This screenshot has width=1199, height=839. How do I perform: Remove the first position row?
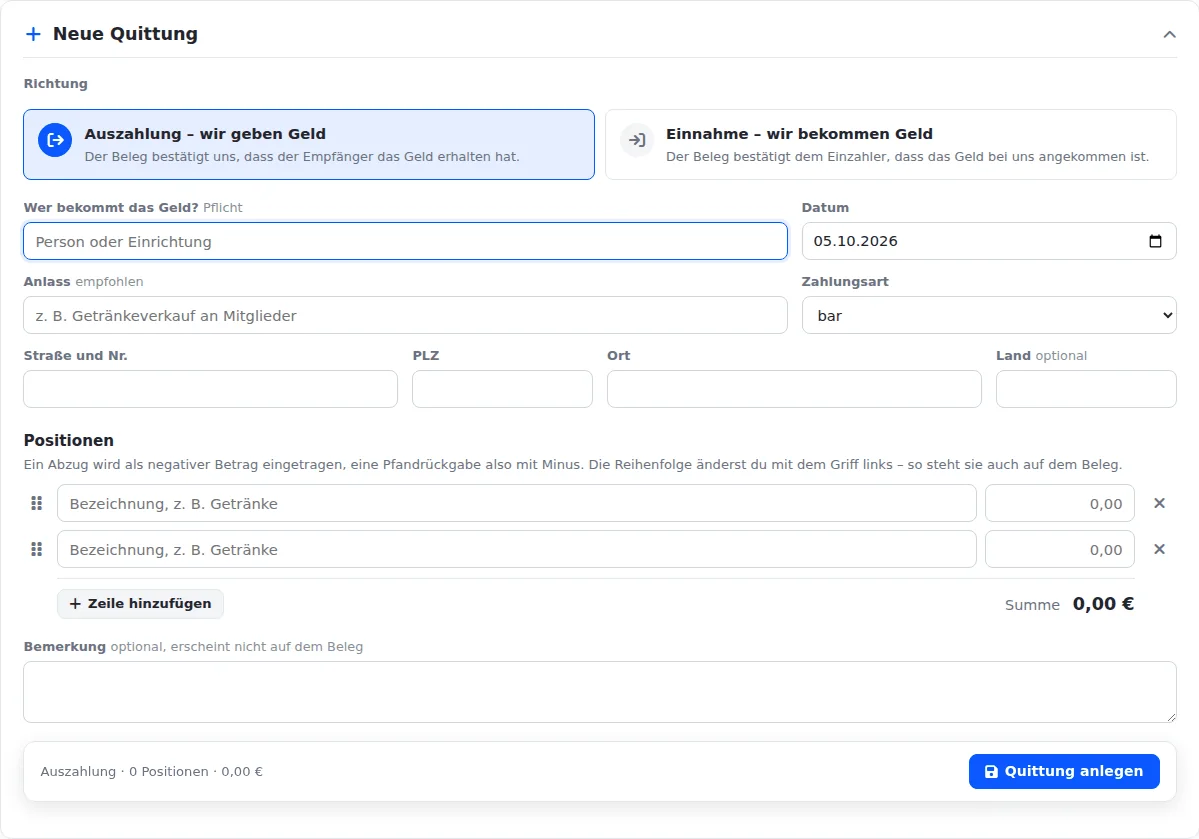pos(1159,503)
